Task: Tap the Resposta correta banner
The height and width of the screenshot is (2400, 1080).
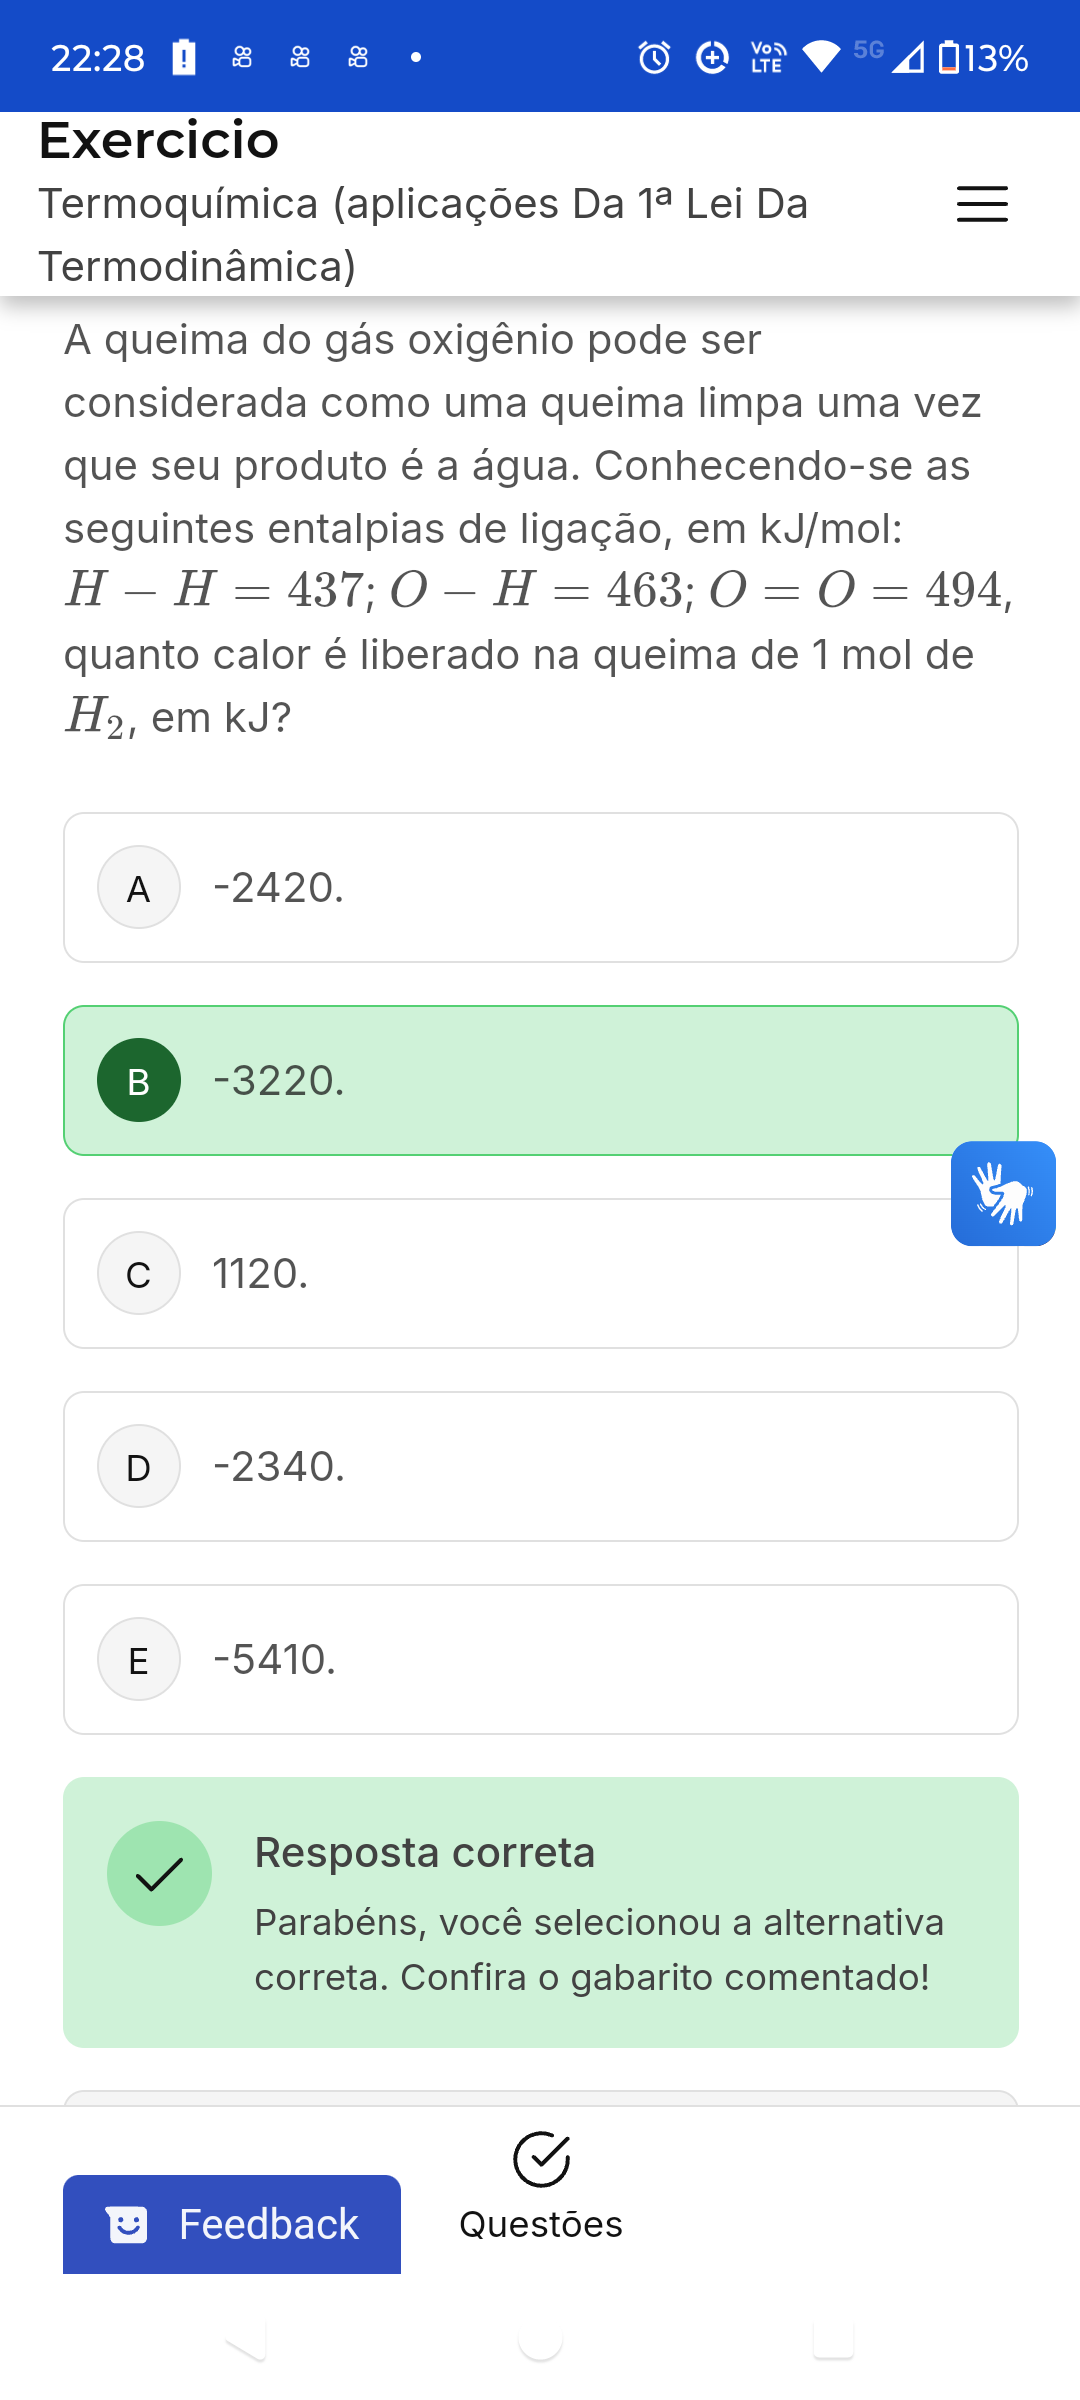Action: [540, 1912]
